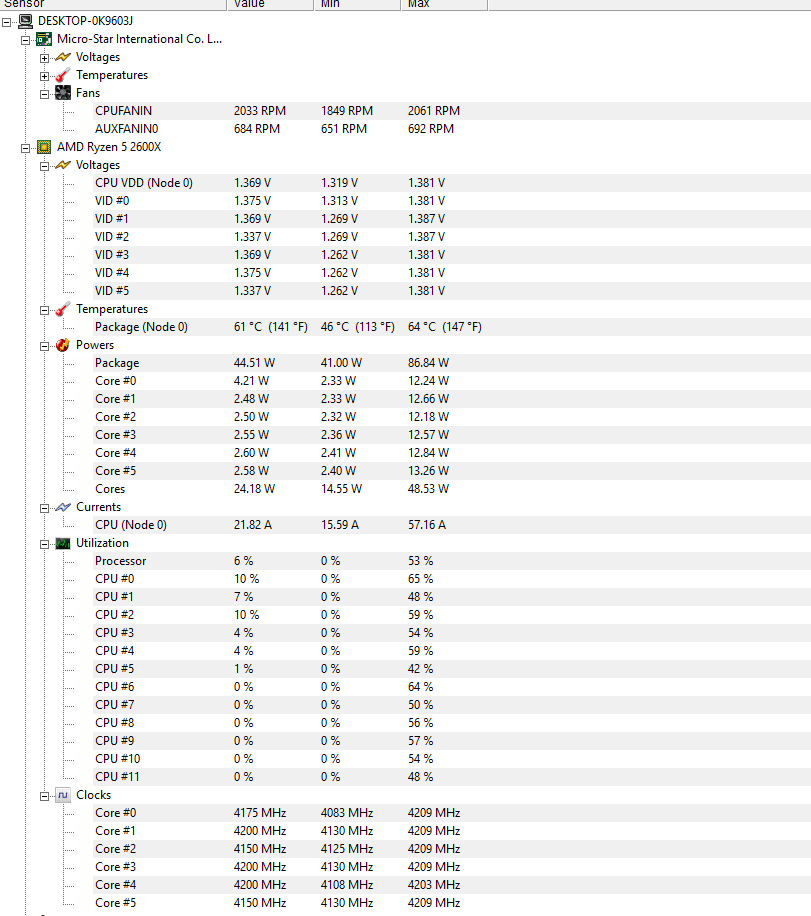Click the Max column header
Viewport: 811px width, 916px height.
tap(444, 4)
